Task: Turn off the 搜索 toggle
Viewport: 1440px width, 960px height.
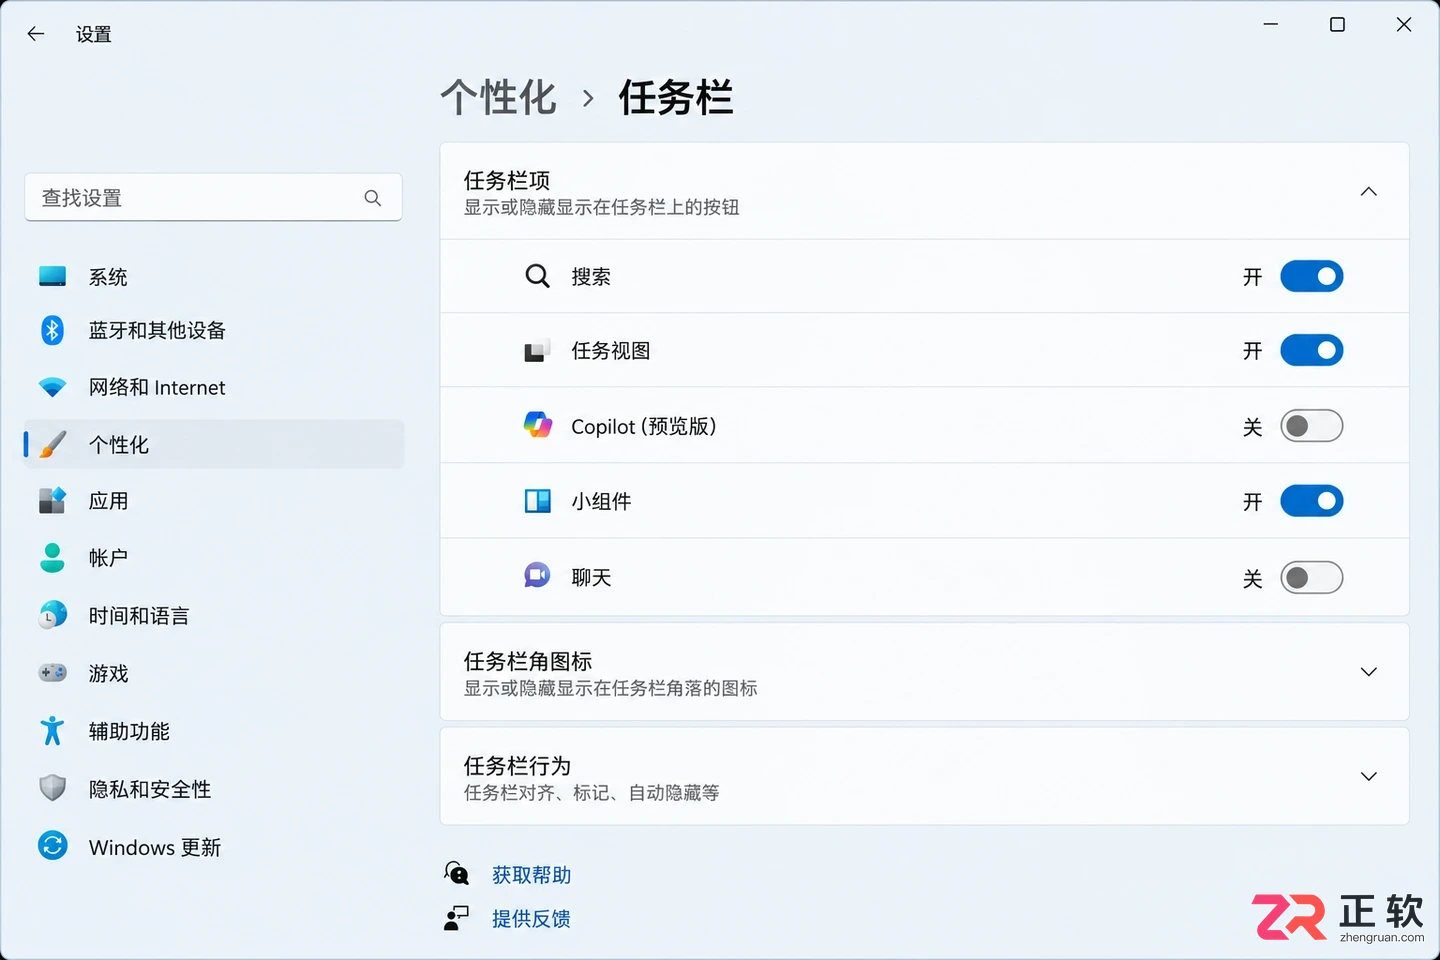Action: pos(1312,276)
